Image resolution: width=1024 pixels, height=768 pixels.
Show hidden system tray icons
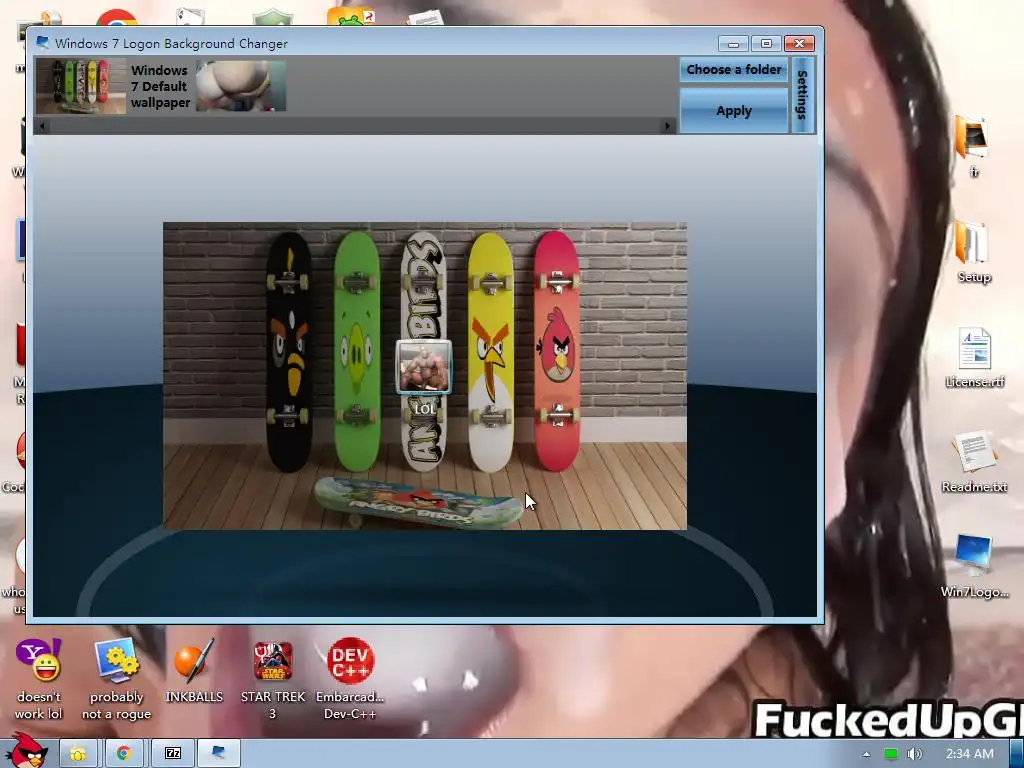tap(866, 754)
